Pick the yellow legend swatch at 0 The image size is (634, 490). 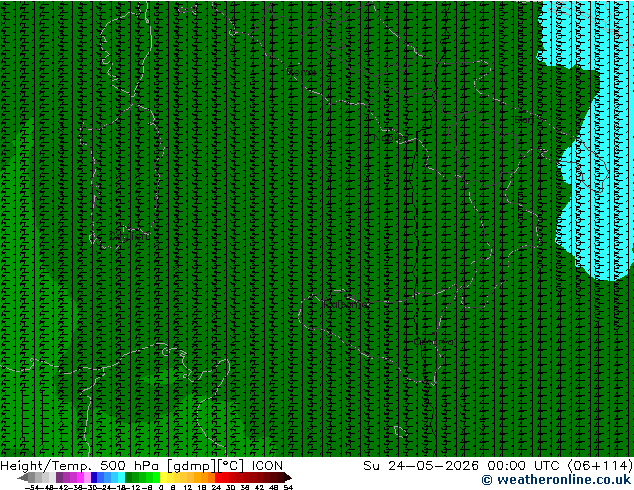(163, 477)
